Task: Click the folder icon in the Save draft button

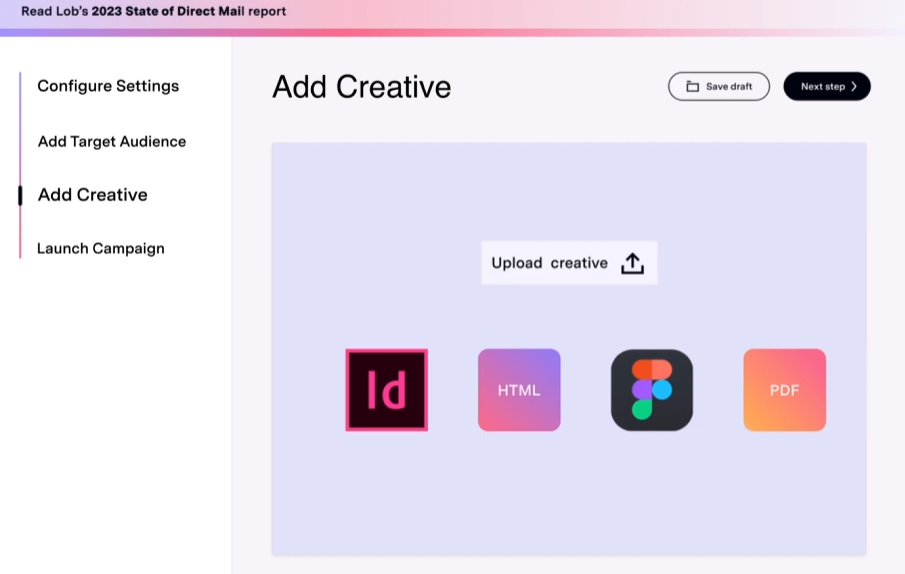Action: tap(692, 87)
